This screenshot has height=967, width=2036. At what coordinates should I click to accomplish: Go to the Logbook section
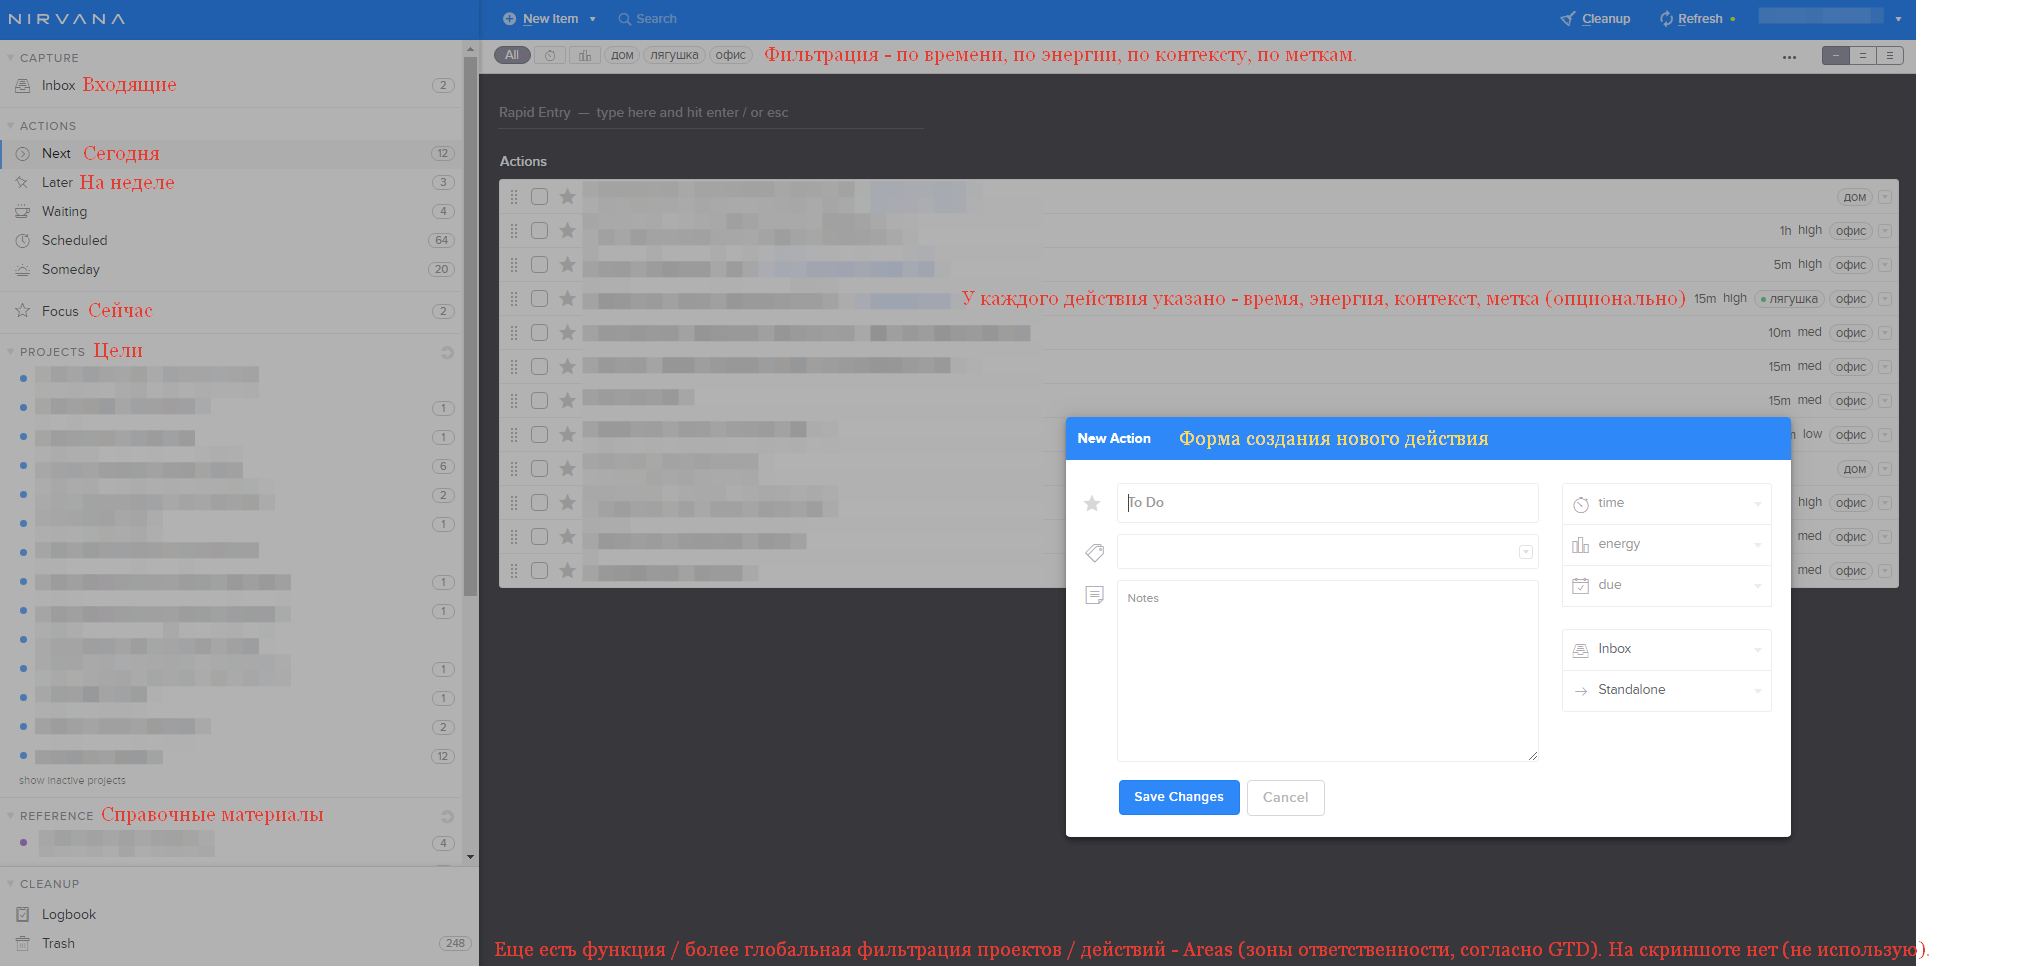click(68, 915)
